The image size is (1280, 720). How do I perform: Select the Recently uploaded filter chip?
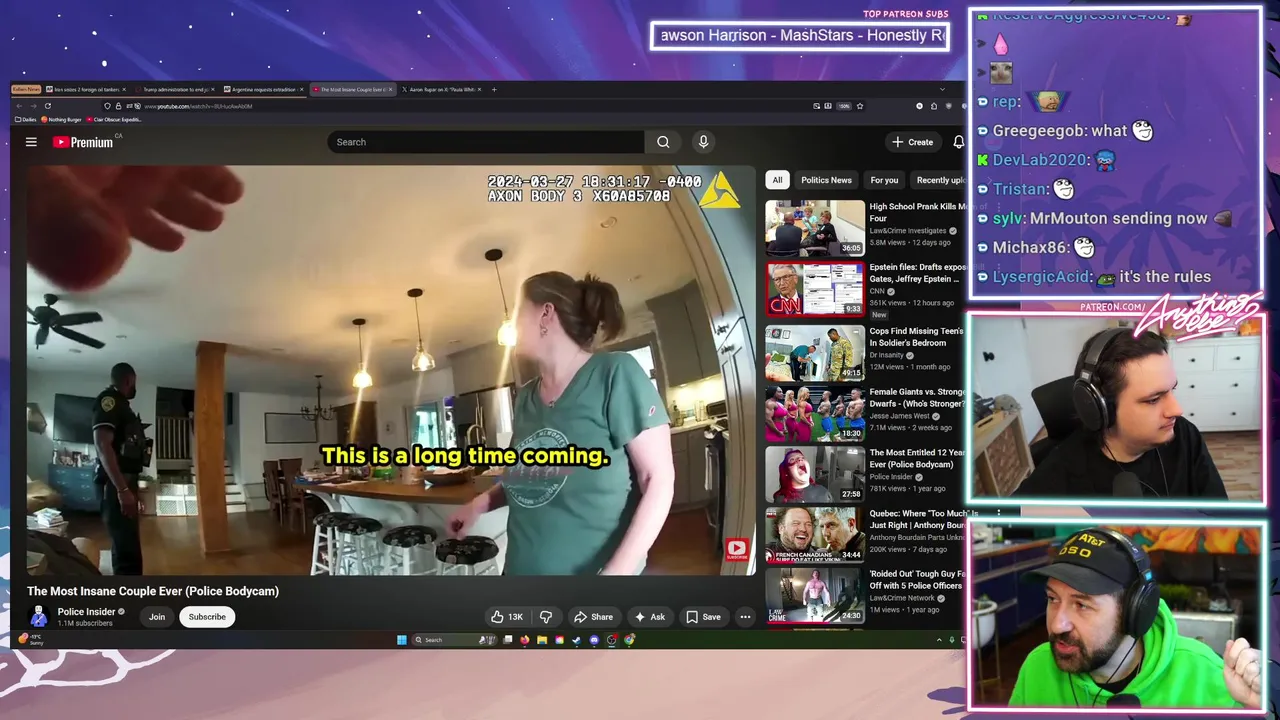point(939,180)
